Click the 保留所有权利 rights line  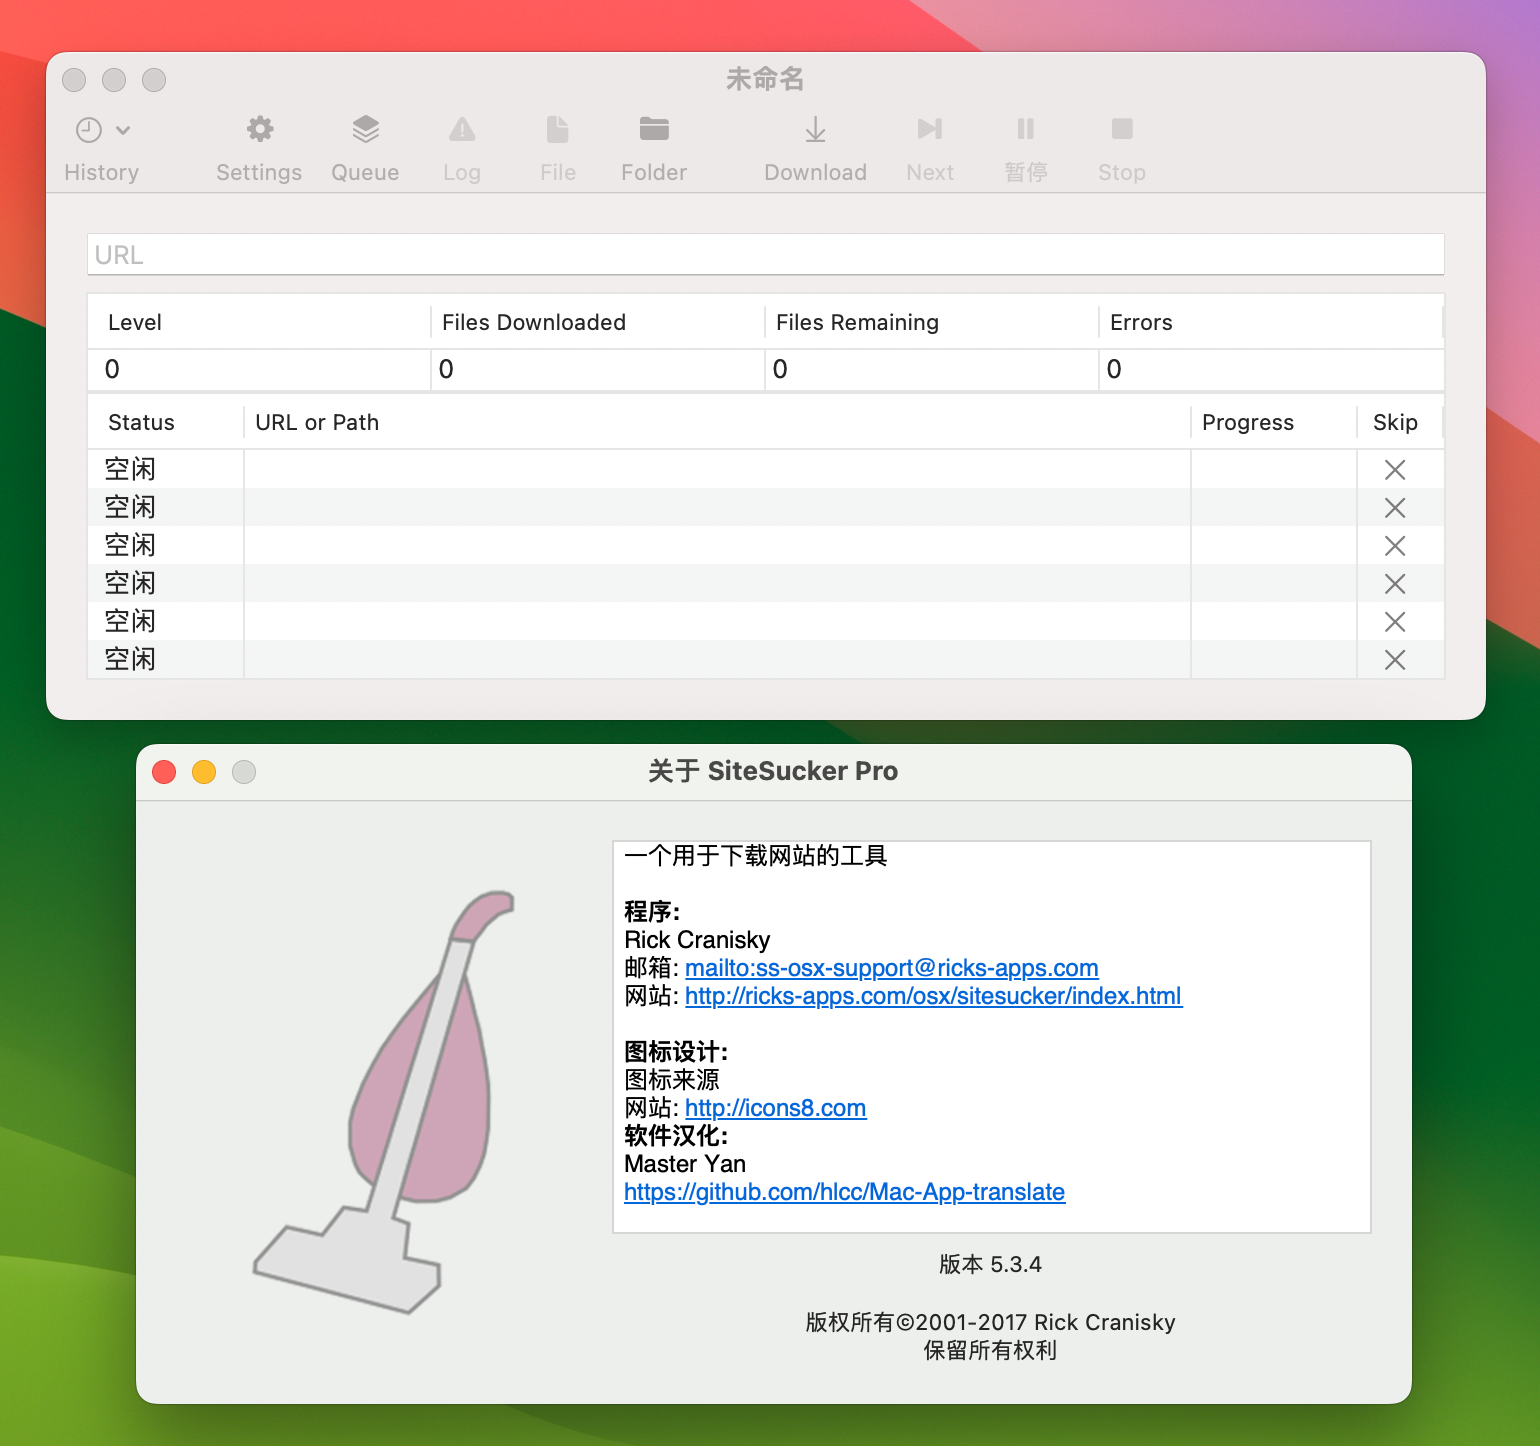pos(990,1350)
